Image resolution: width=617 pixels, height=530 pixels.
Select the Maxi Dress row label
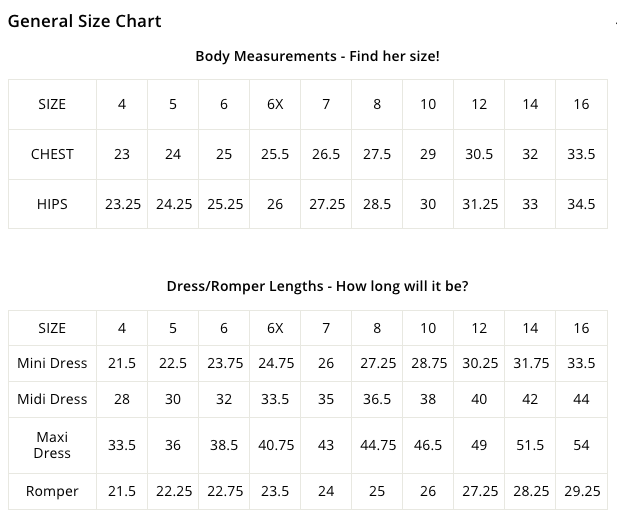click(52, 445)
